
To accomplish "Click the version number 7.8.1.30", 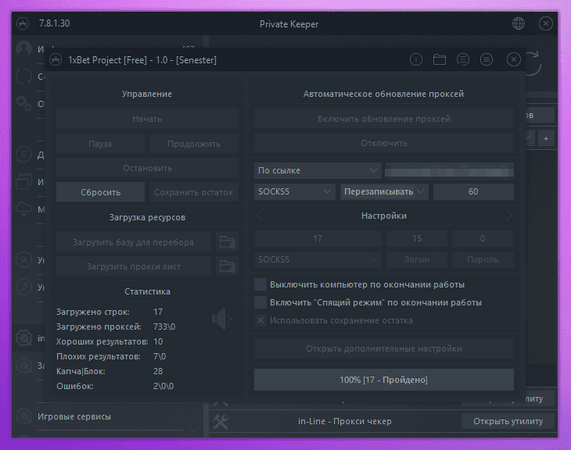I will pyautogui.click(x=54, y=23).
